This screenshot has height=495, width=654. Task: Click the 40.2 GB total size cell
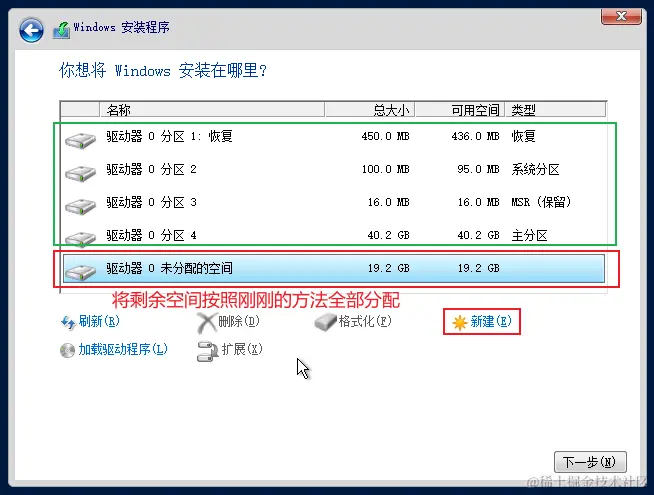coord(388,235)
